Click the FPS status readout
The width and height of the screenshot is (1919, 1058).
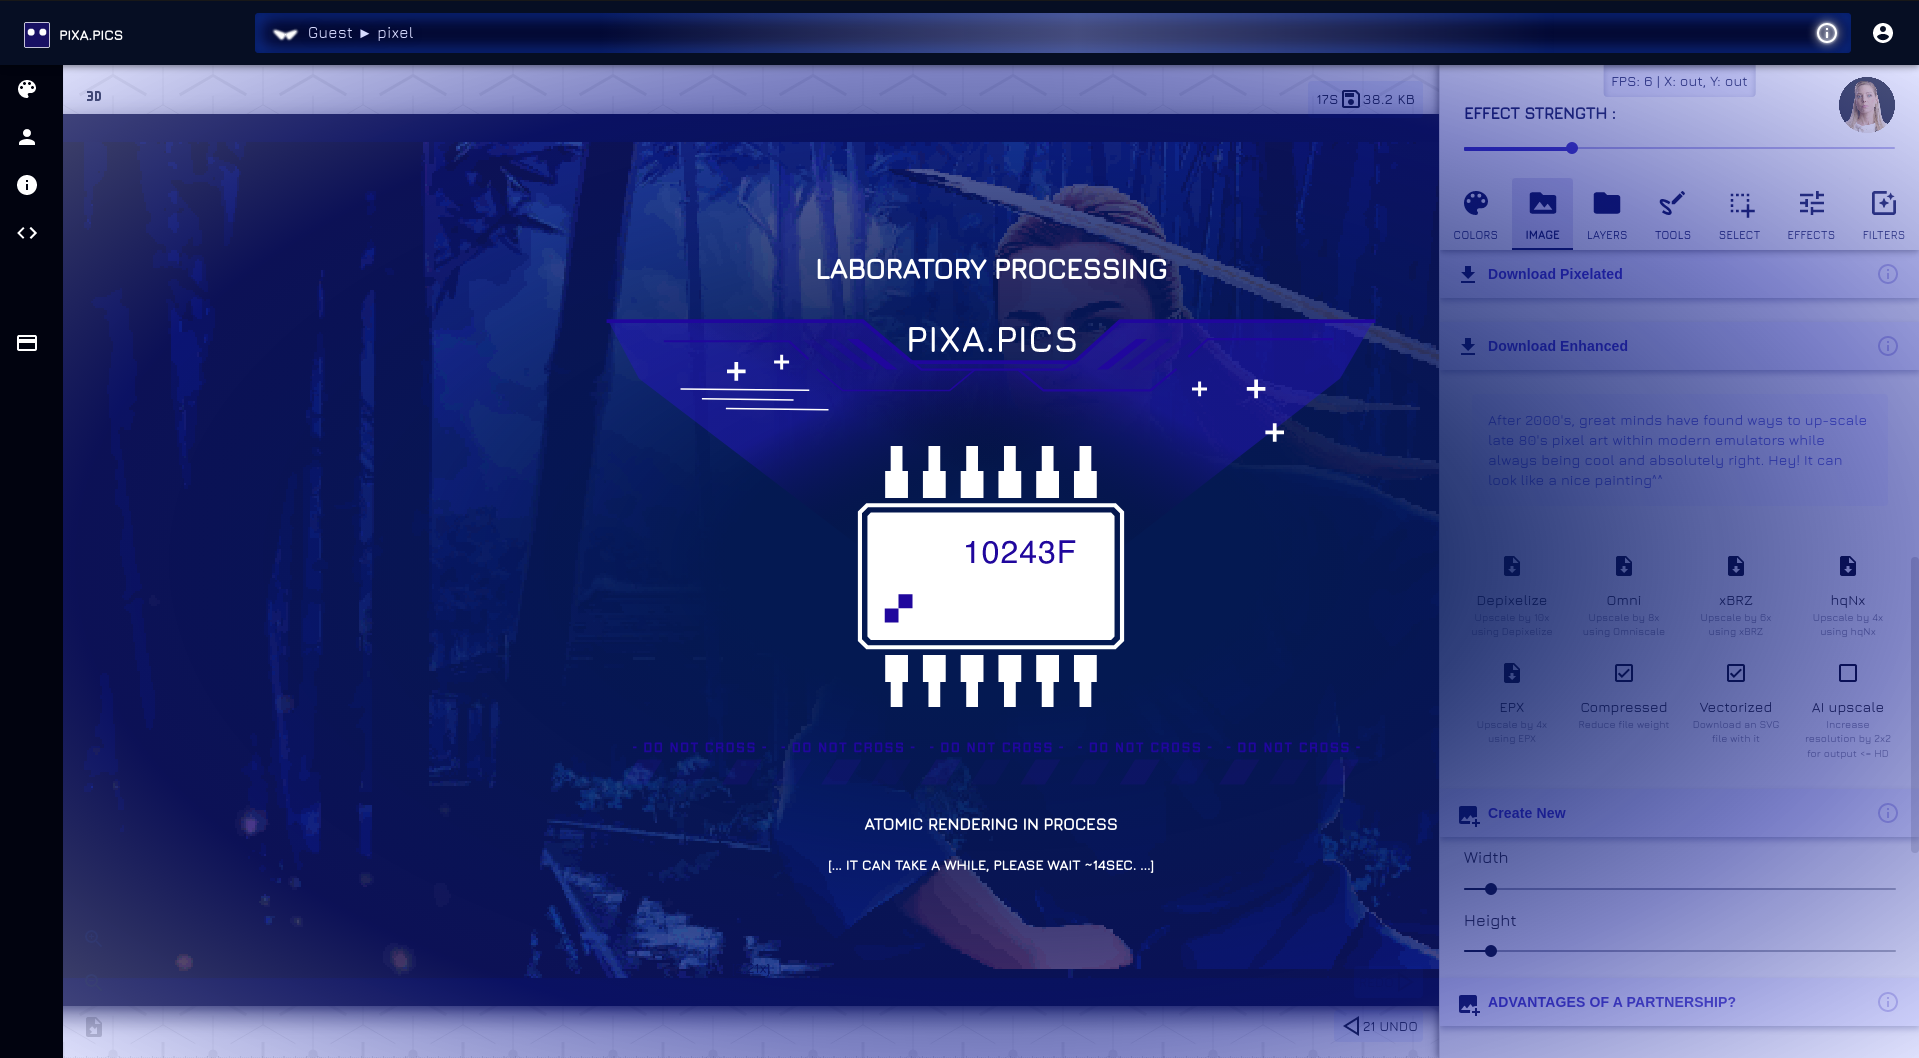point(1679,82)
